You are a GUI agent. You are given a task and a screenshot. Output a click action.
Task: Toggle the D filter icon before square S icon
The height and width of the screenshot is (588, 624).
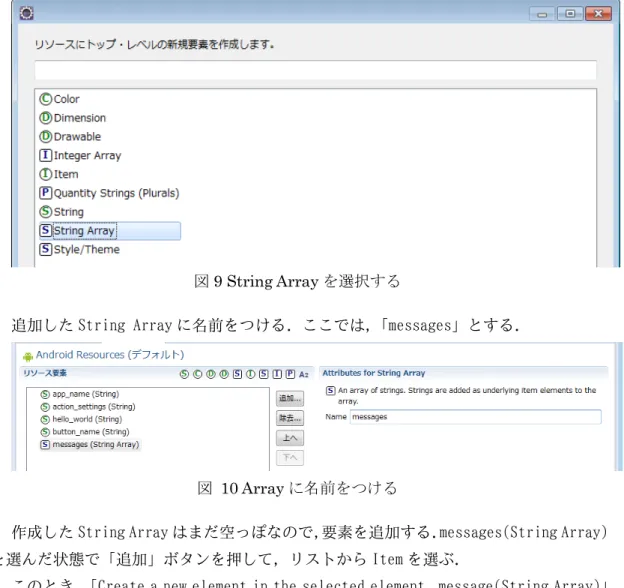tap(224, 374)
